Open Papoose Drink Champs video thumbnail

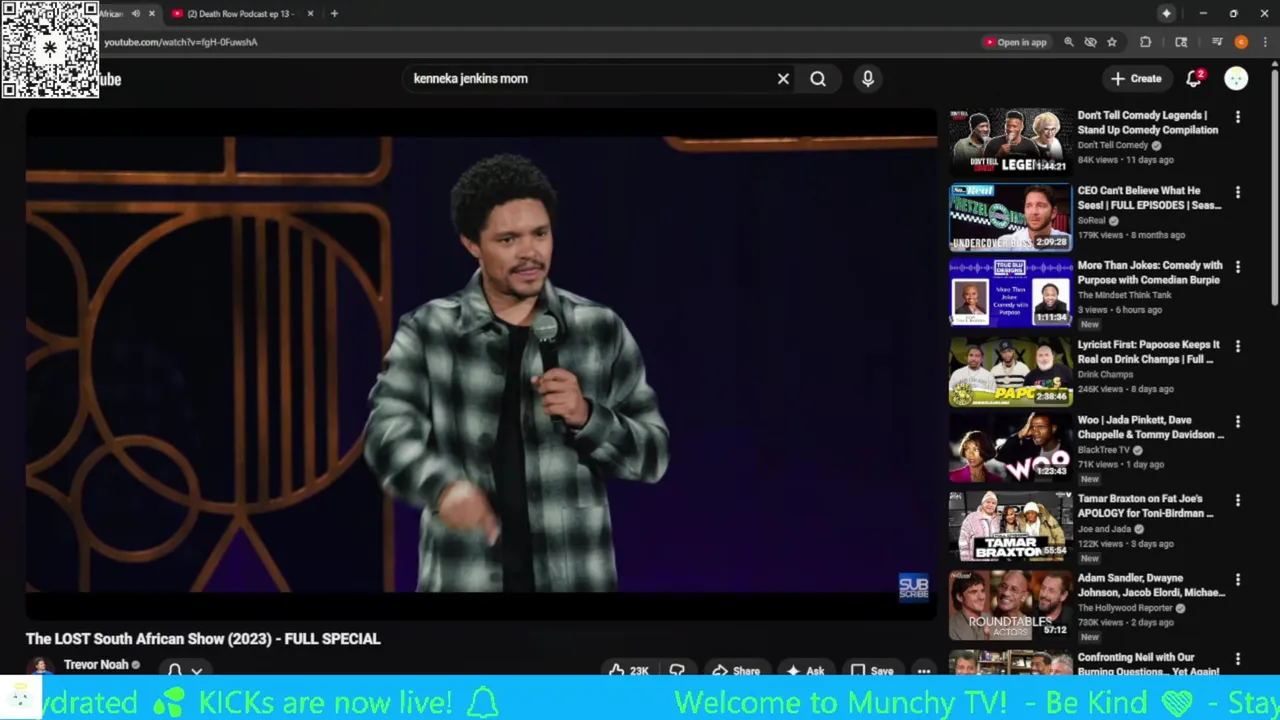point(1010,371)
